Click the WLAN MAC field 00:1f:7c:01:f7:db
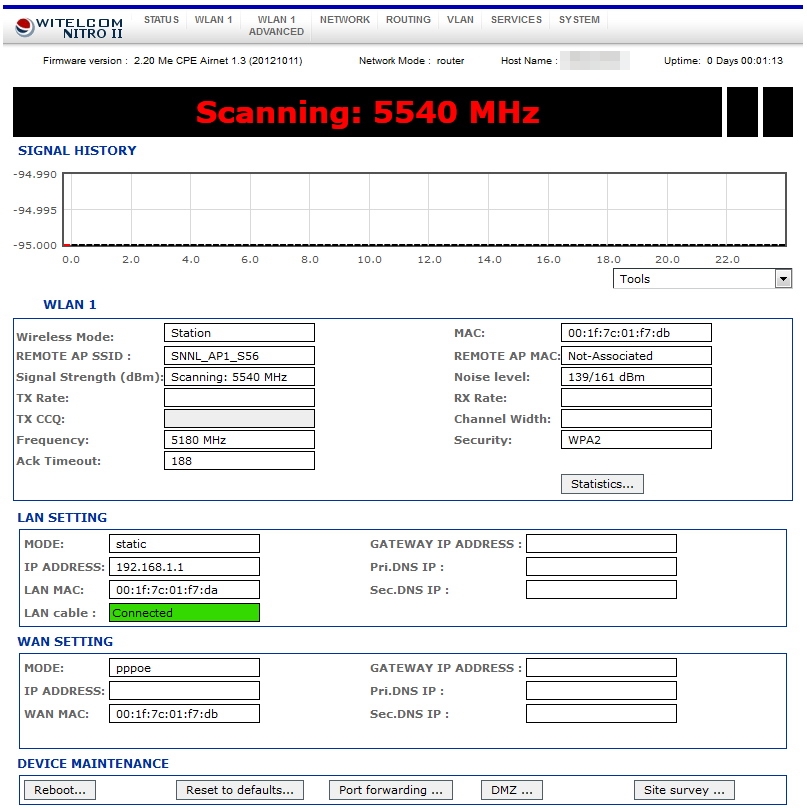807x808 pixels. [636, 333]
